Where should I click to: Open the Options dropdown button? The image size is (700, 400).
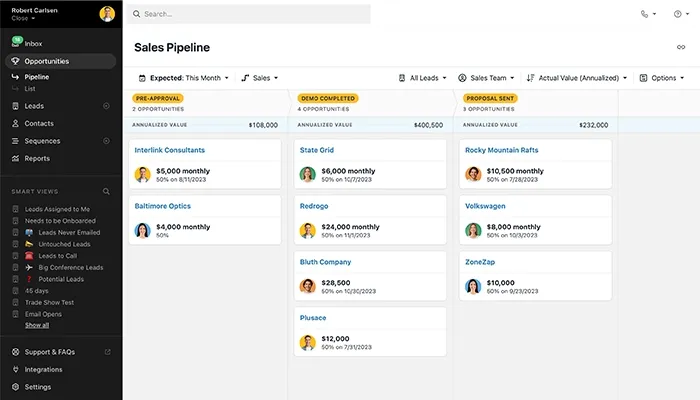[663, 77]
